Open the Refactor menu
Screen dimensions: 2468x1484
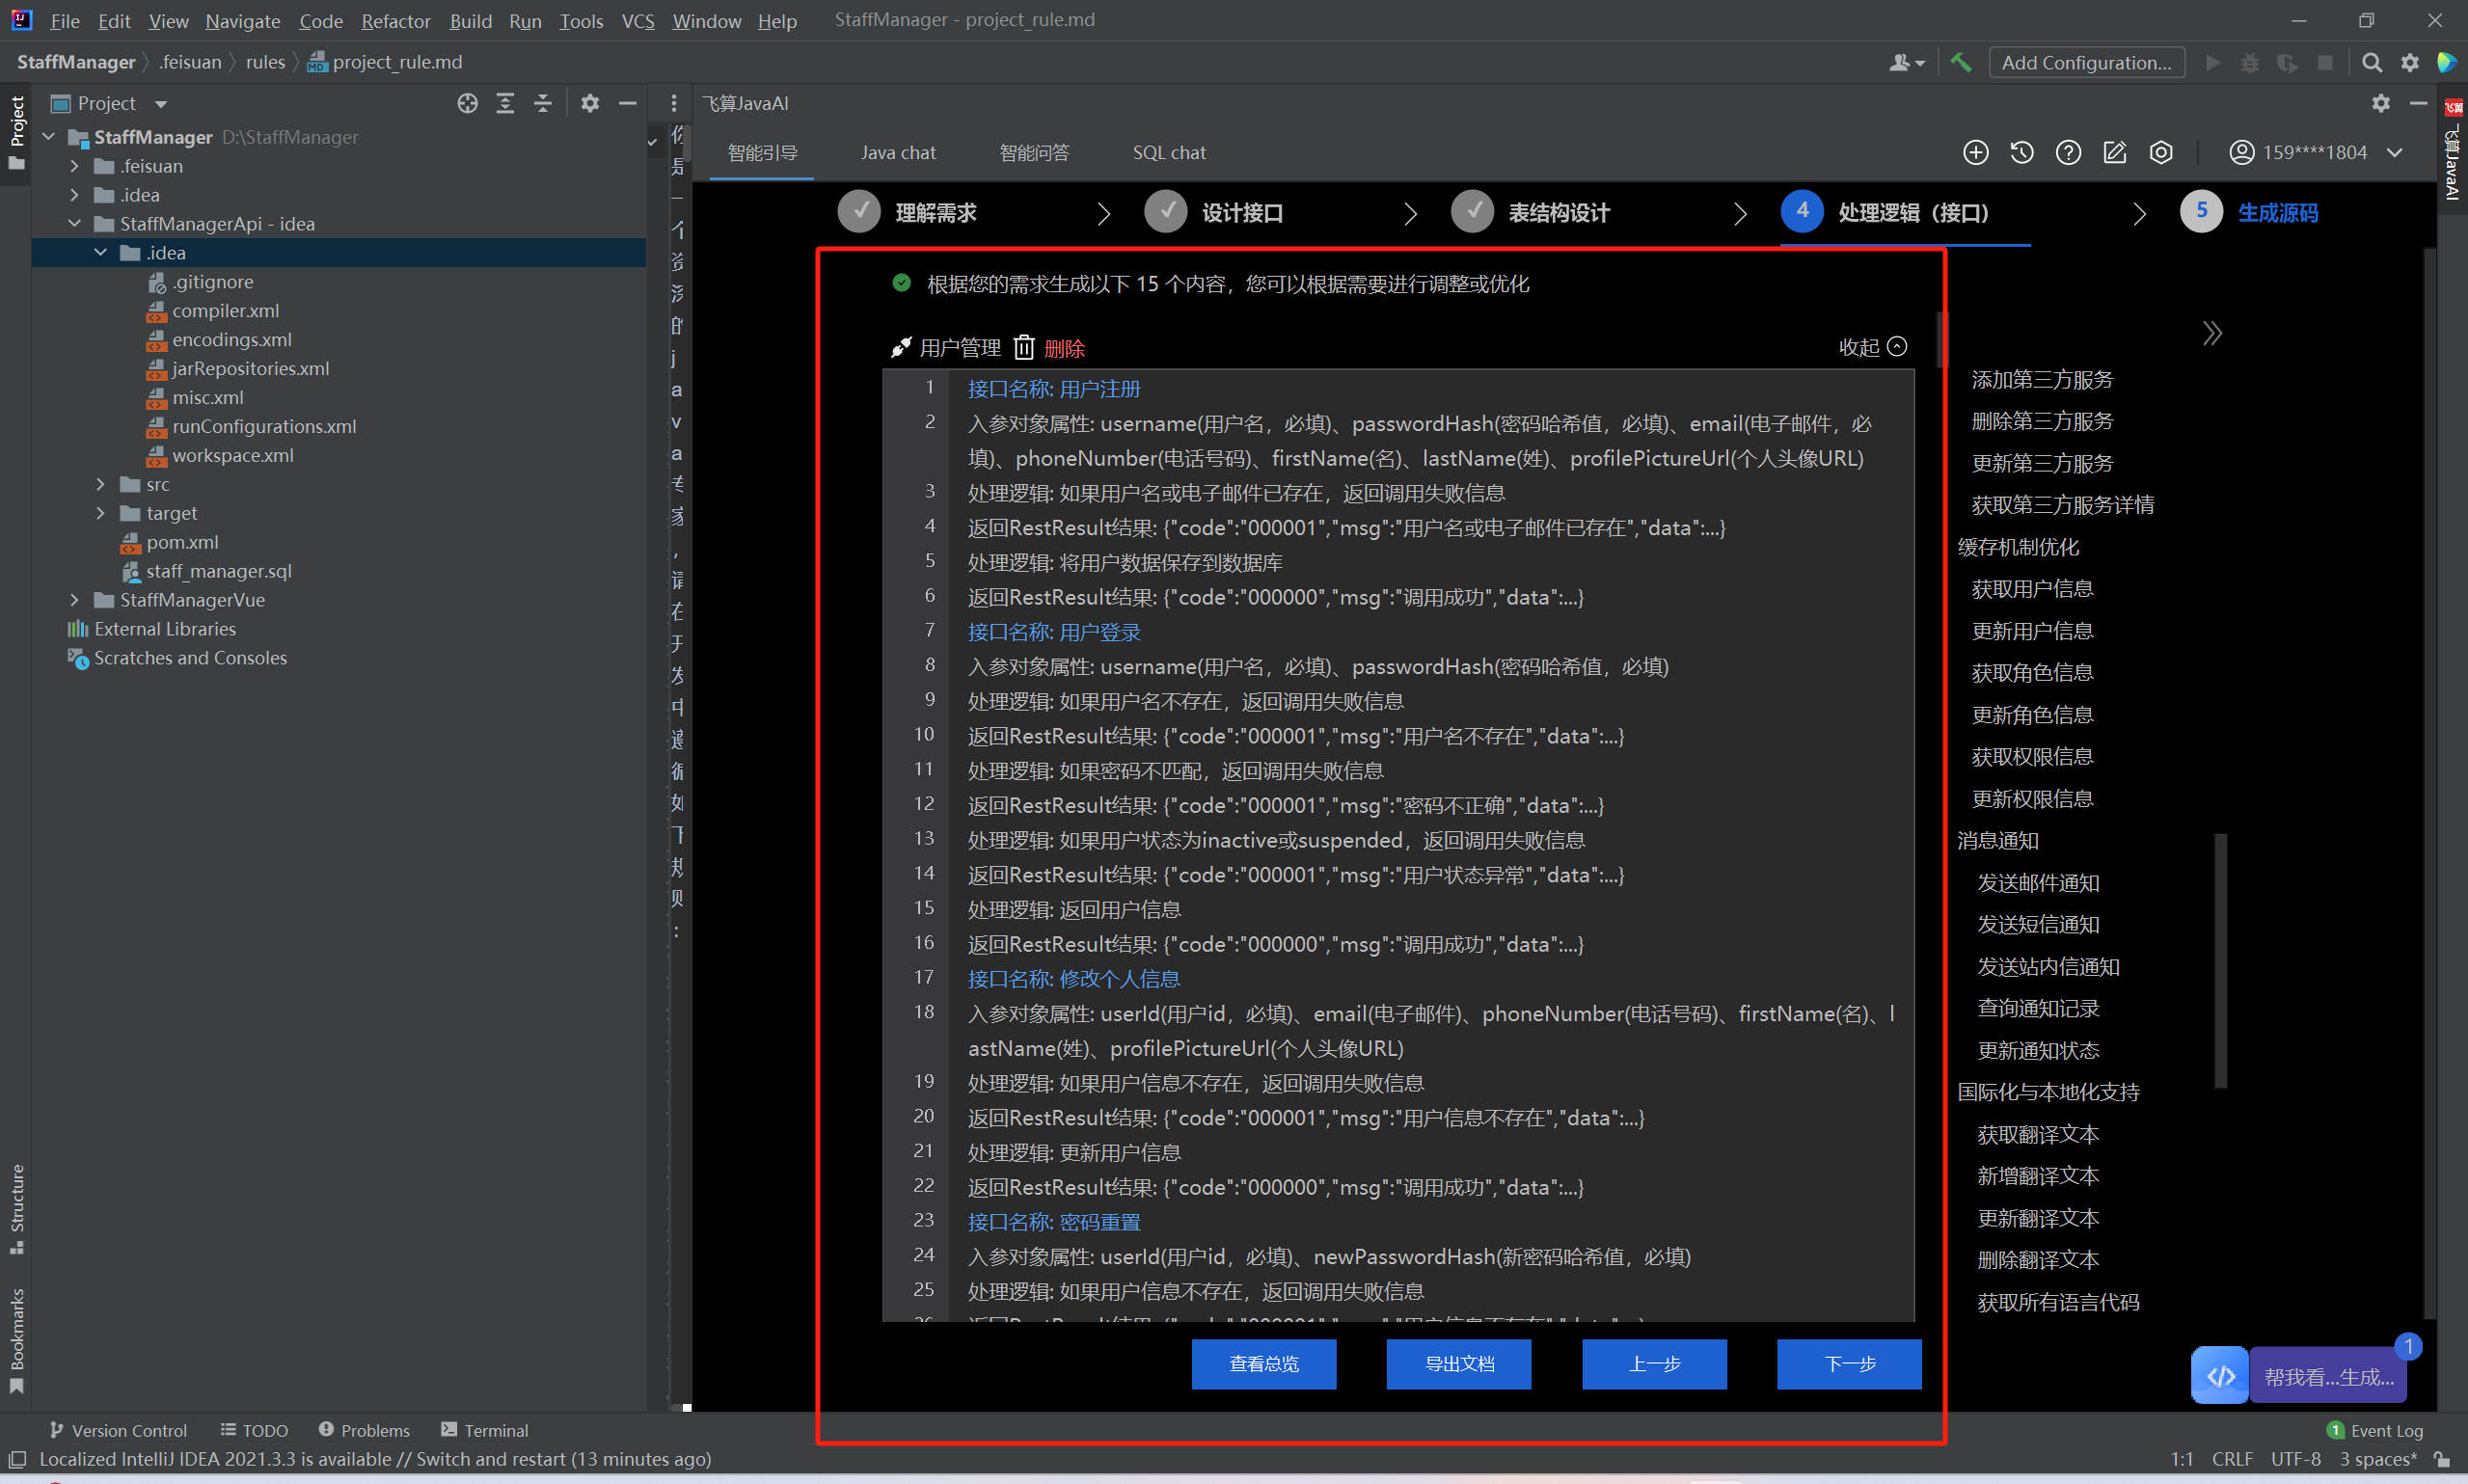click(395, 20)
